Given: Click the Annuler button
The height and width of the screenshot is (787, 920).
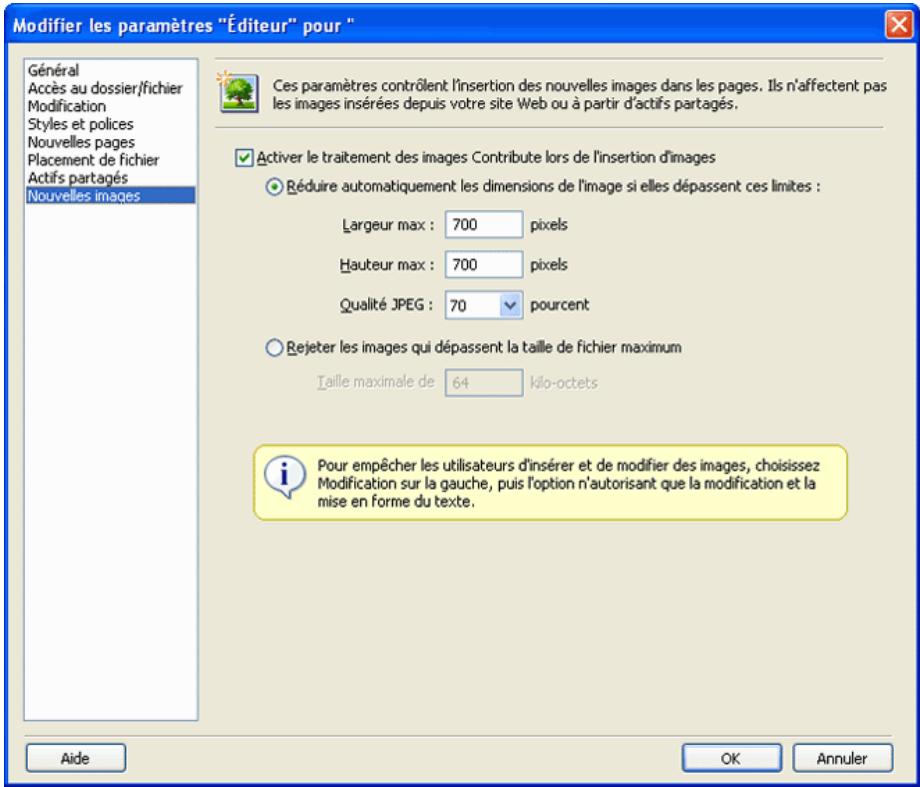Looking at the screenshot, I should pyautogui.click(x=843, y=758).
